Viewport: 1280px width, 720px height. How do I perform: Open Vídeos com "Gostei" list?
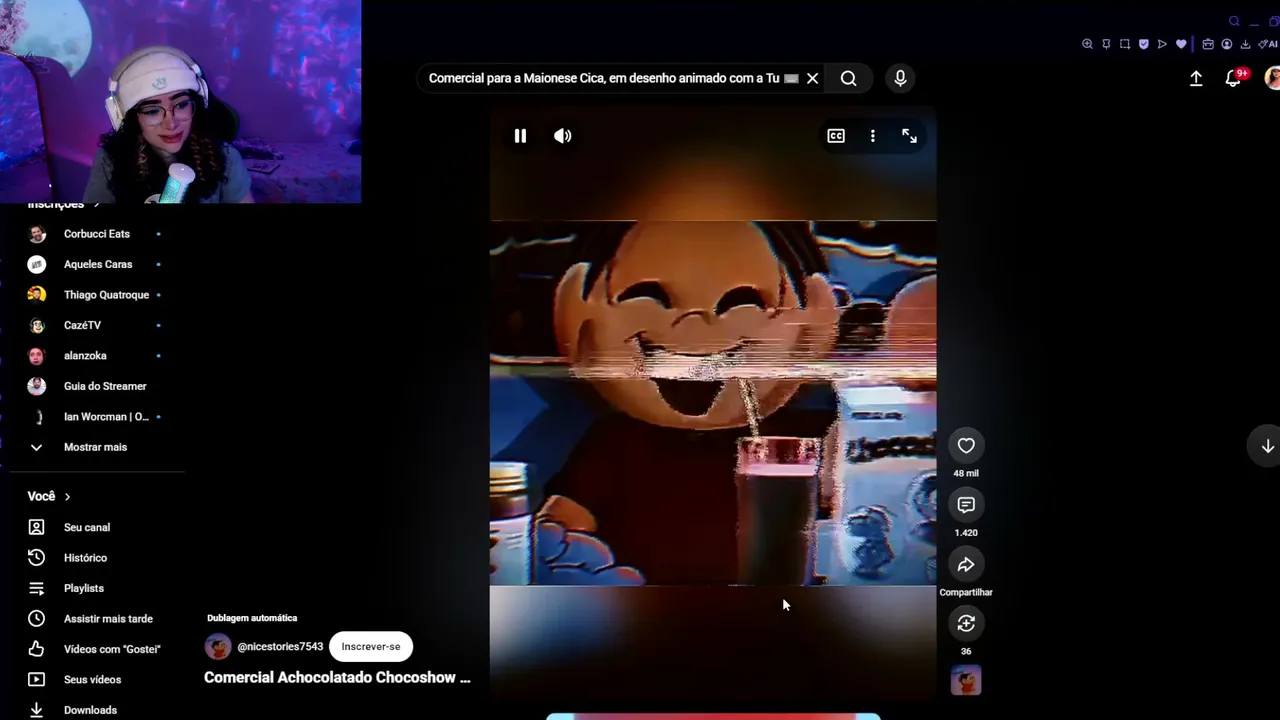(x=95, y=649)
